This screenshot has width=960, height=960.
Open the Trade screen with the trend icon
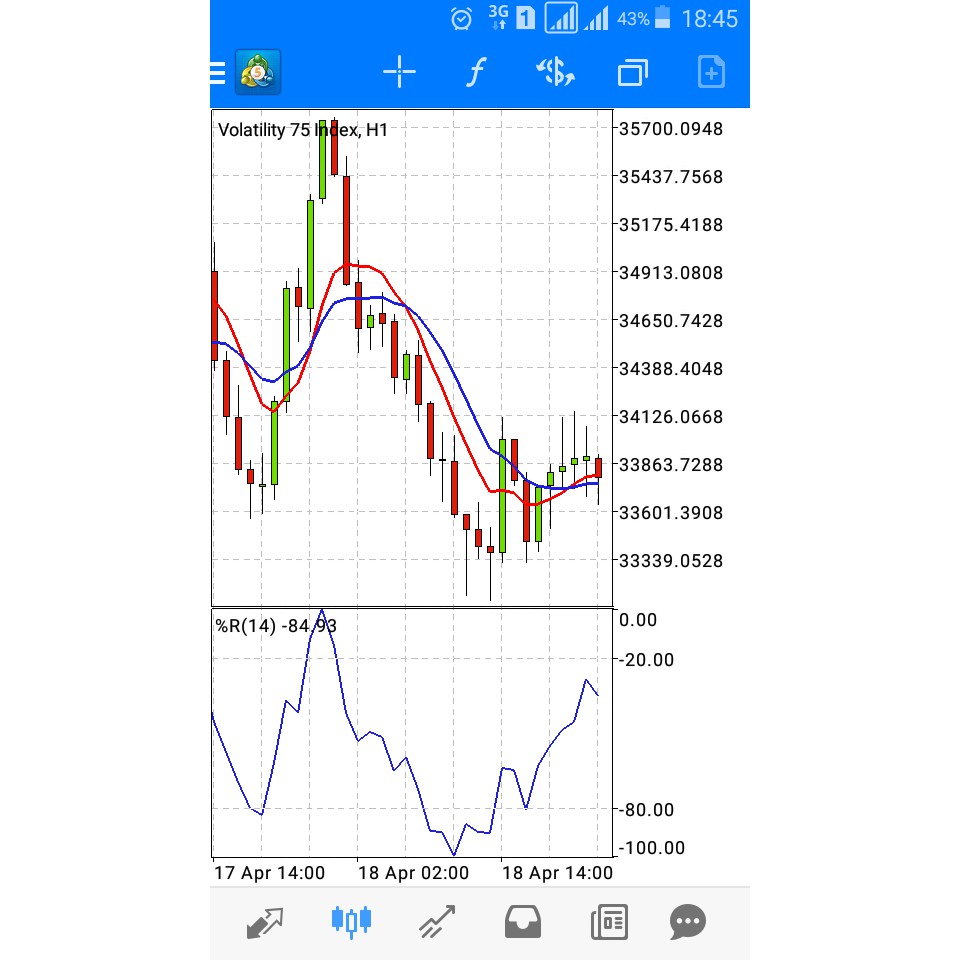(436, 921)
